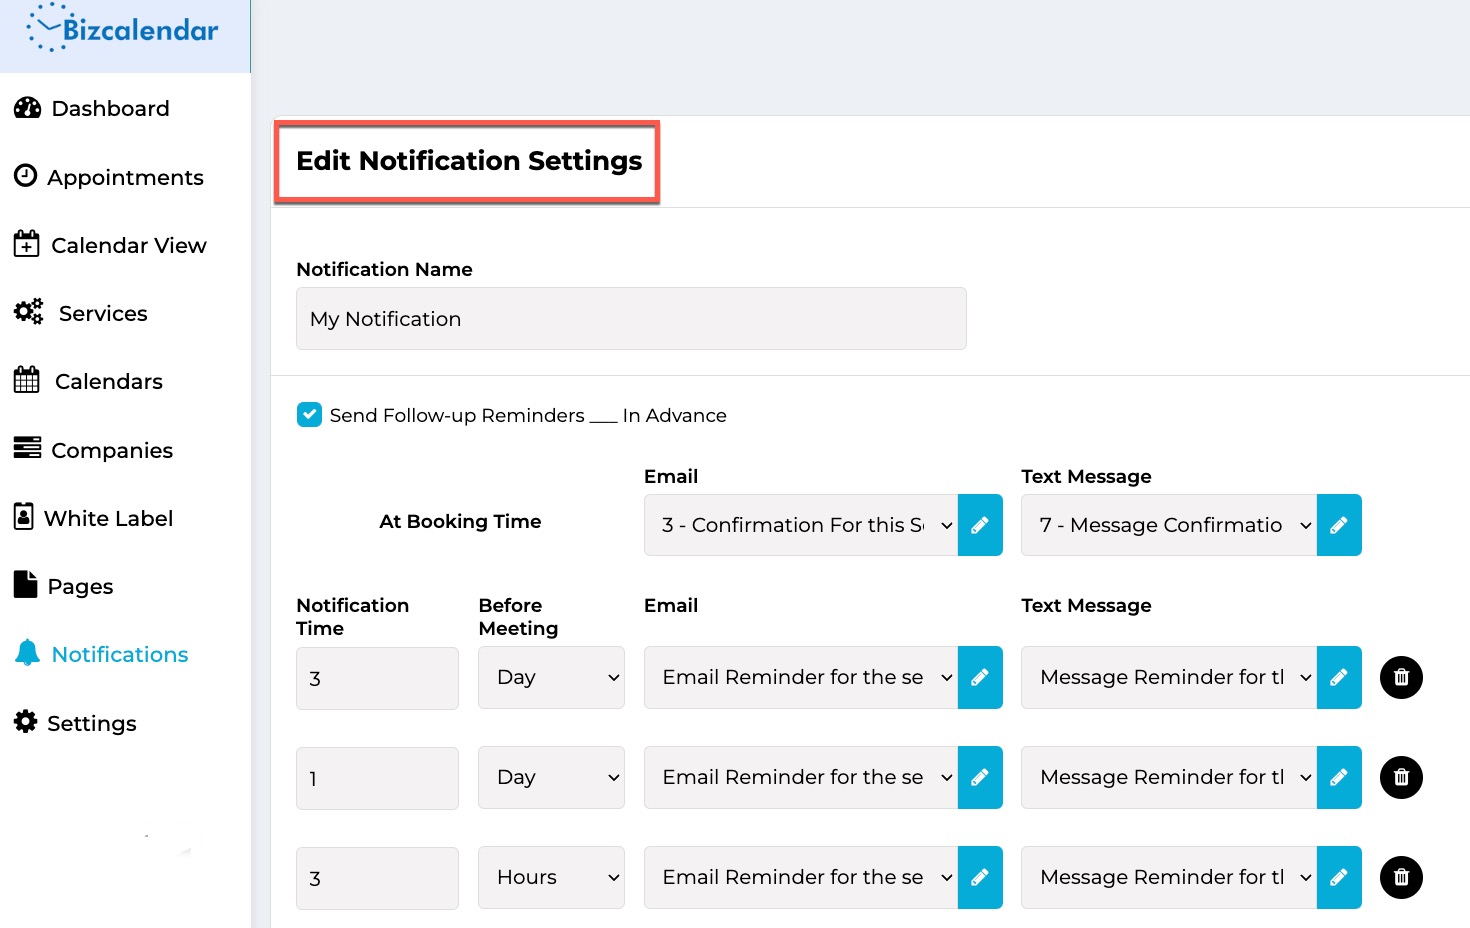Open Calendar View from sidebar

(128, 245)
